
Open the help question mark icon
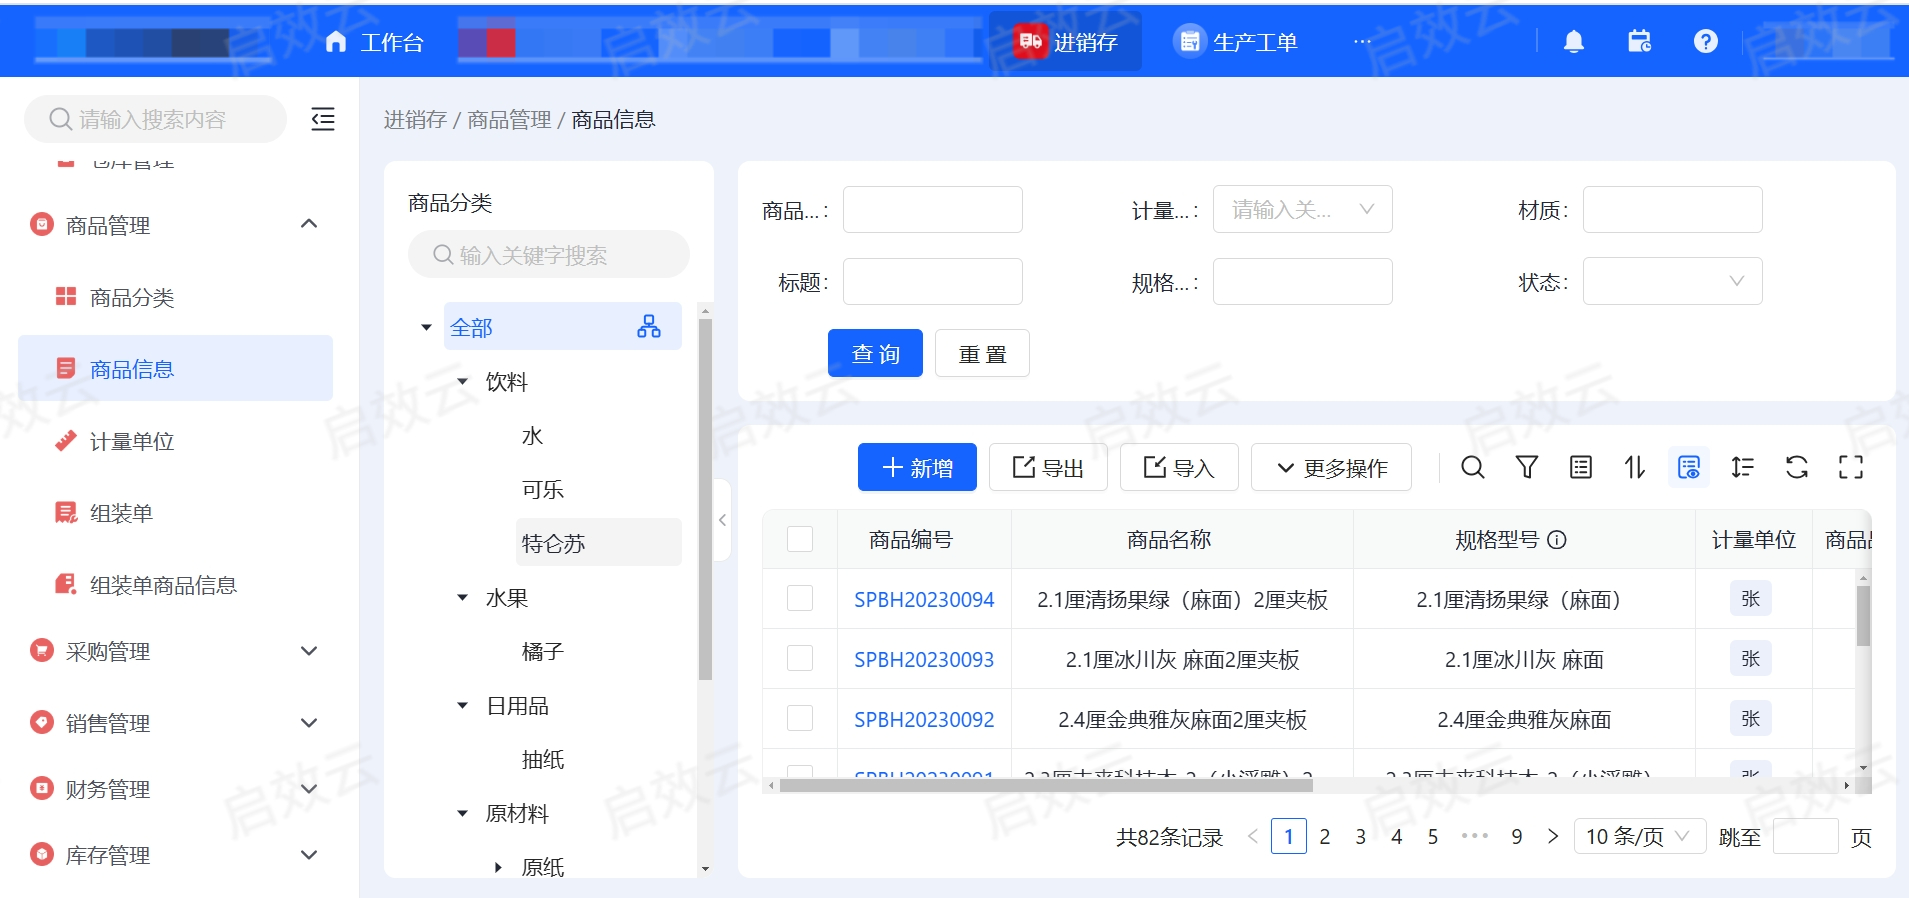(1706, 41)
